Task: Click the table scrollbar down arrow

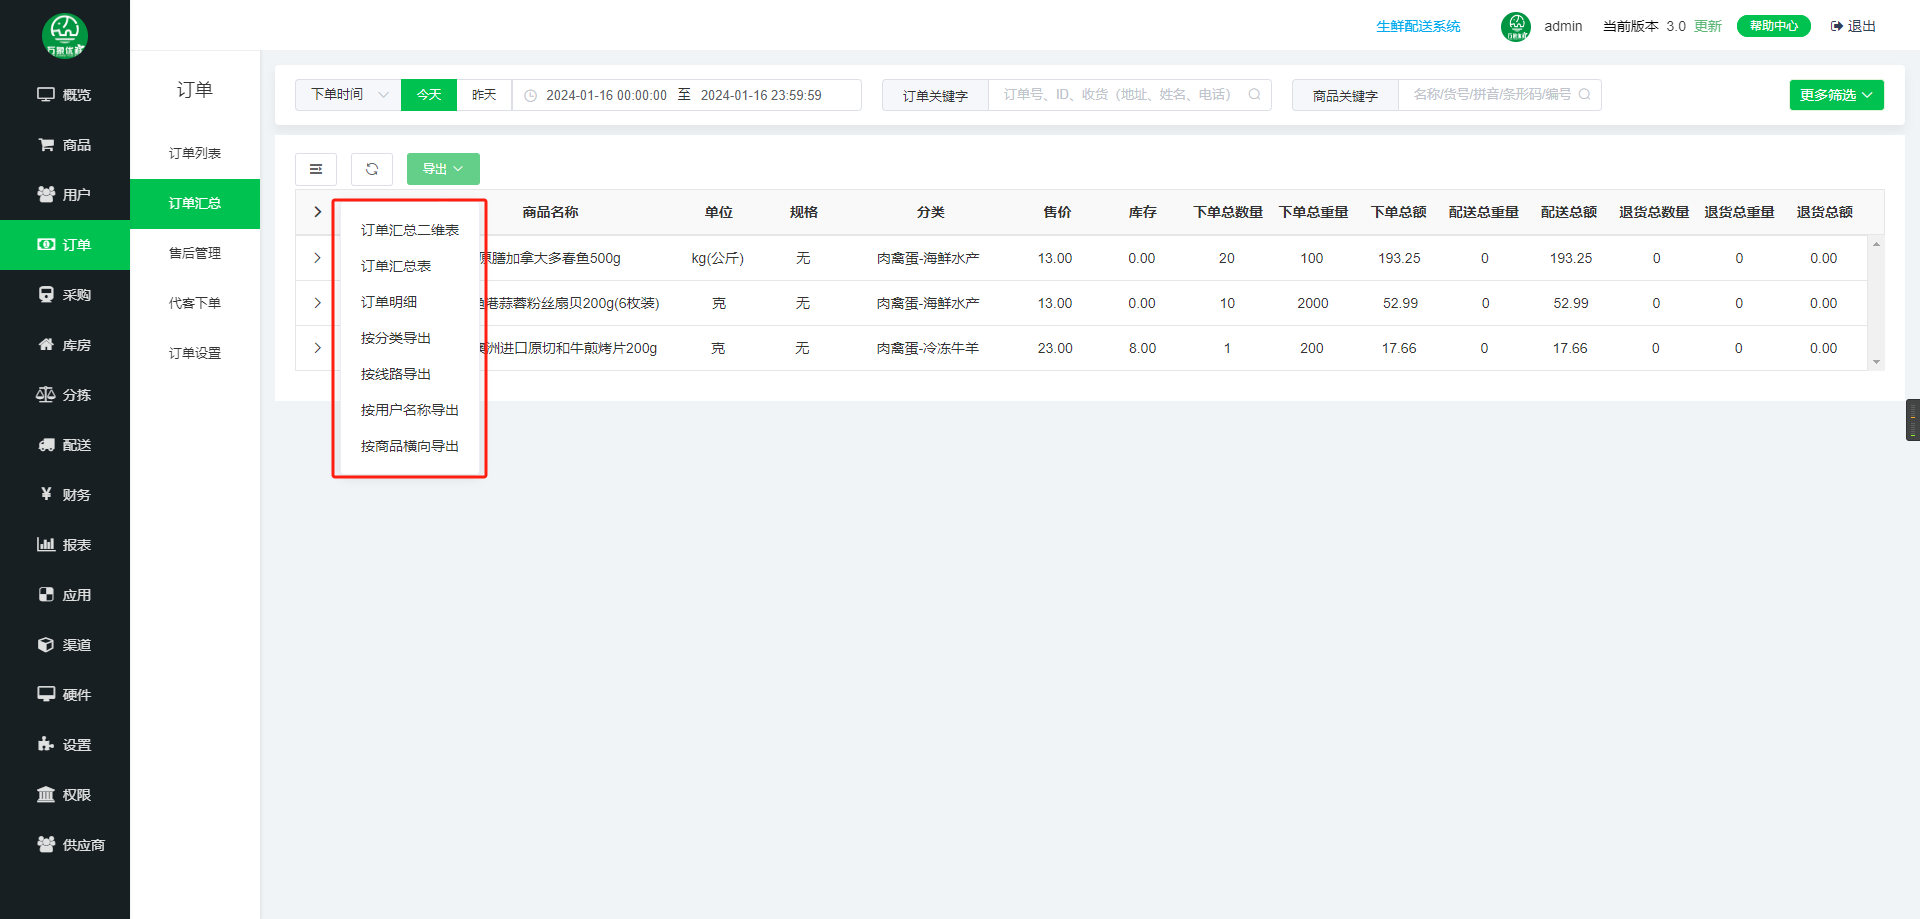Action: click(1876, 362)
